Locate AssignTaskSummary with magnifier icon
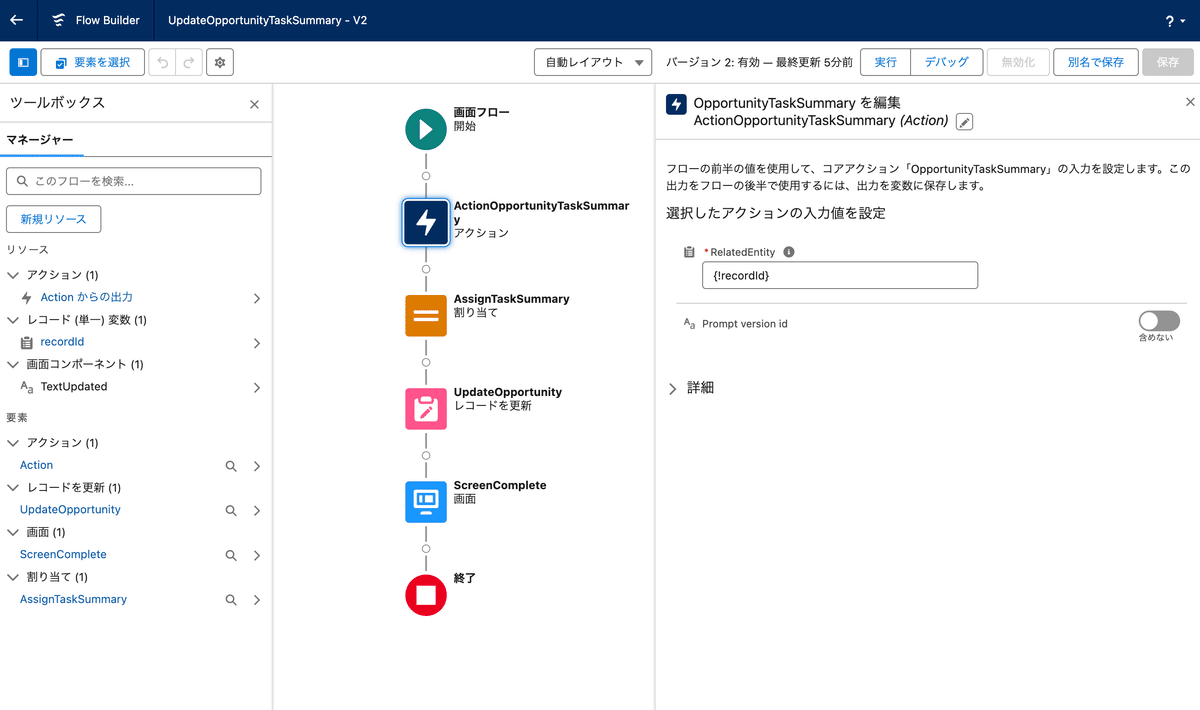 pos(231,600)
